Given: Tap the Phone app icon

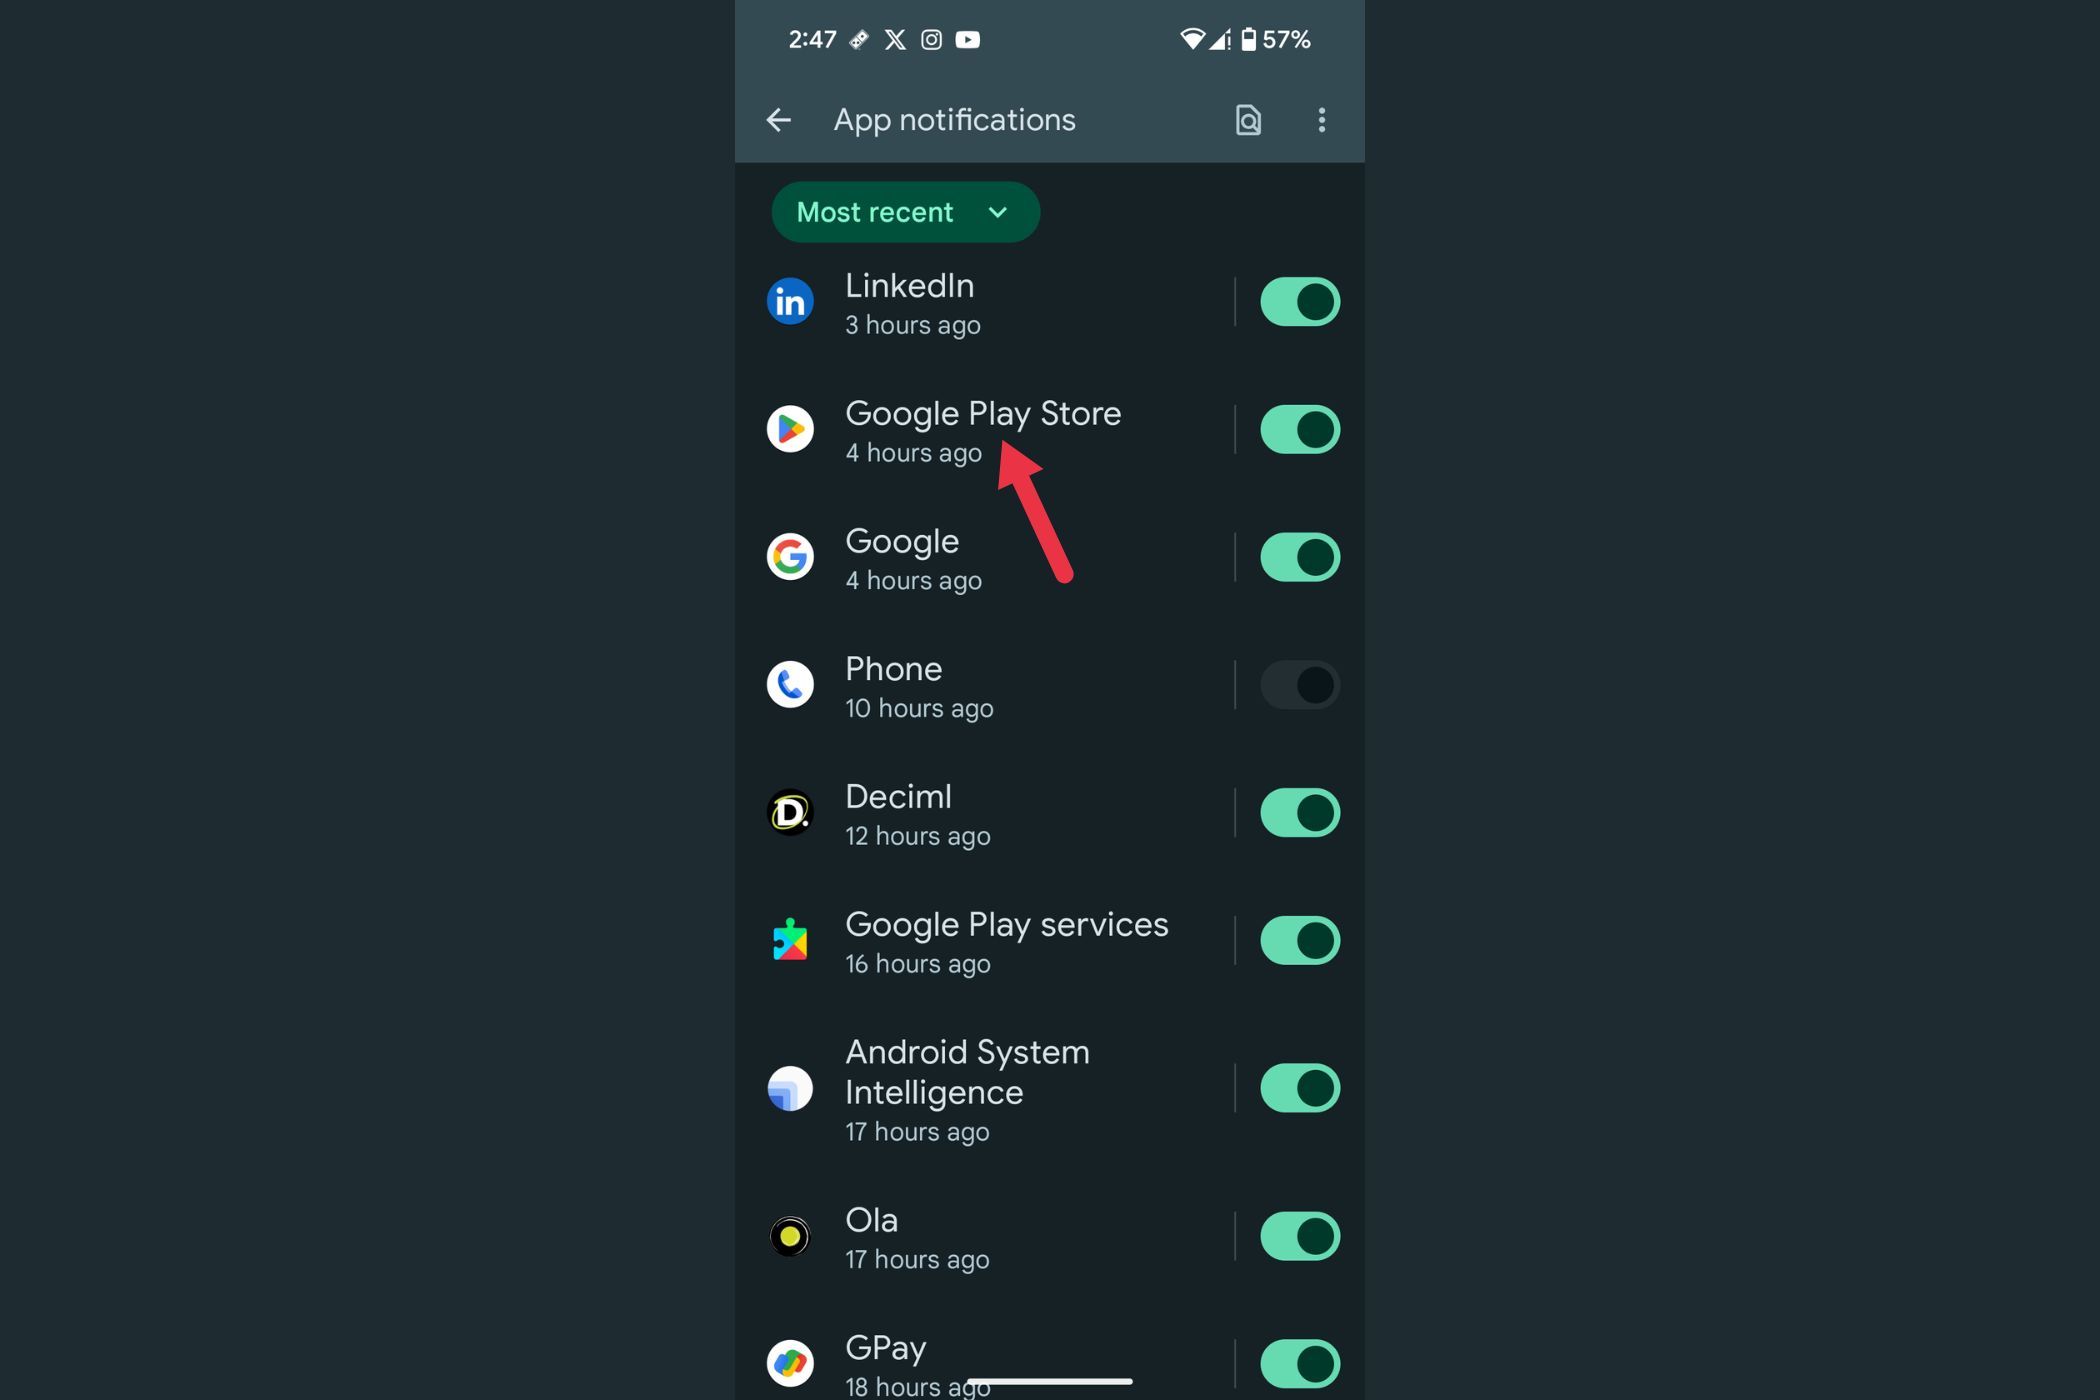Looking at the screenshot, I should [x=789, y=684].
